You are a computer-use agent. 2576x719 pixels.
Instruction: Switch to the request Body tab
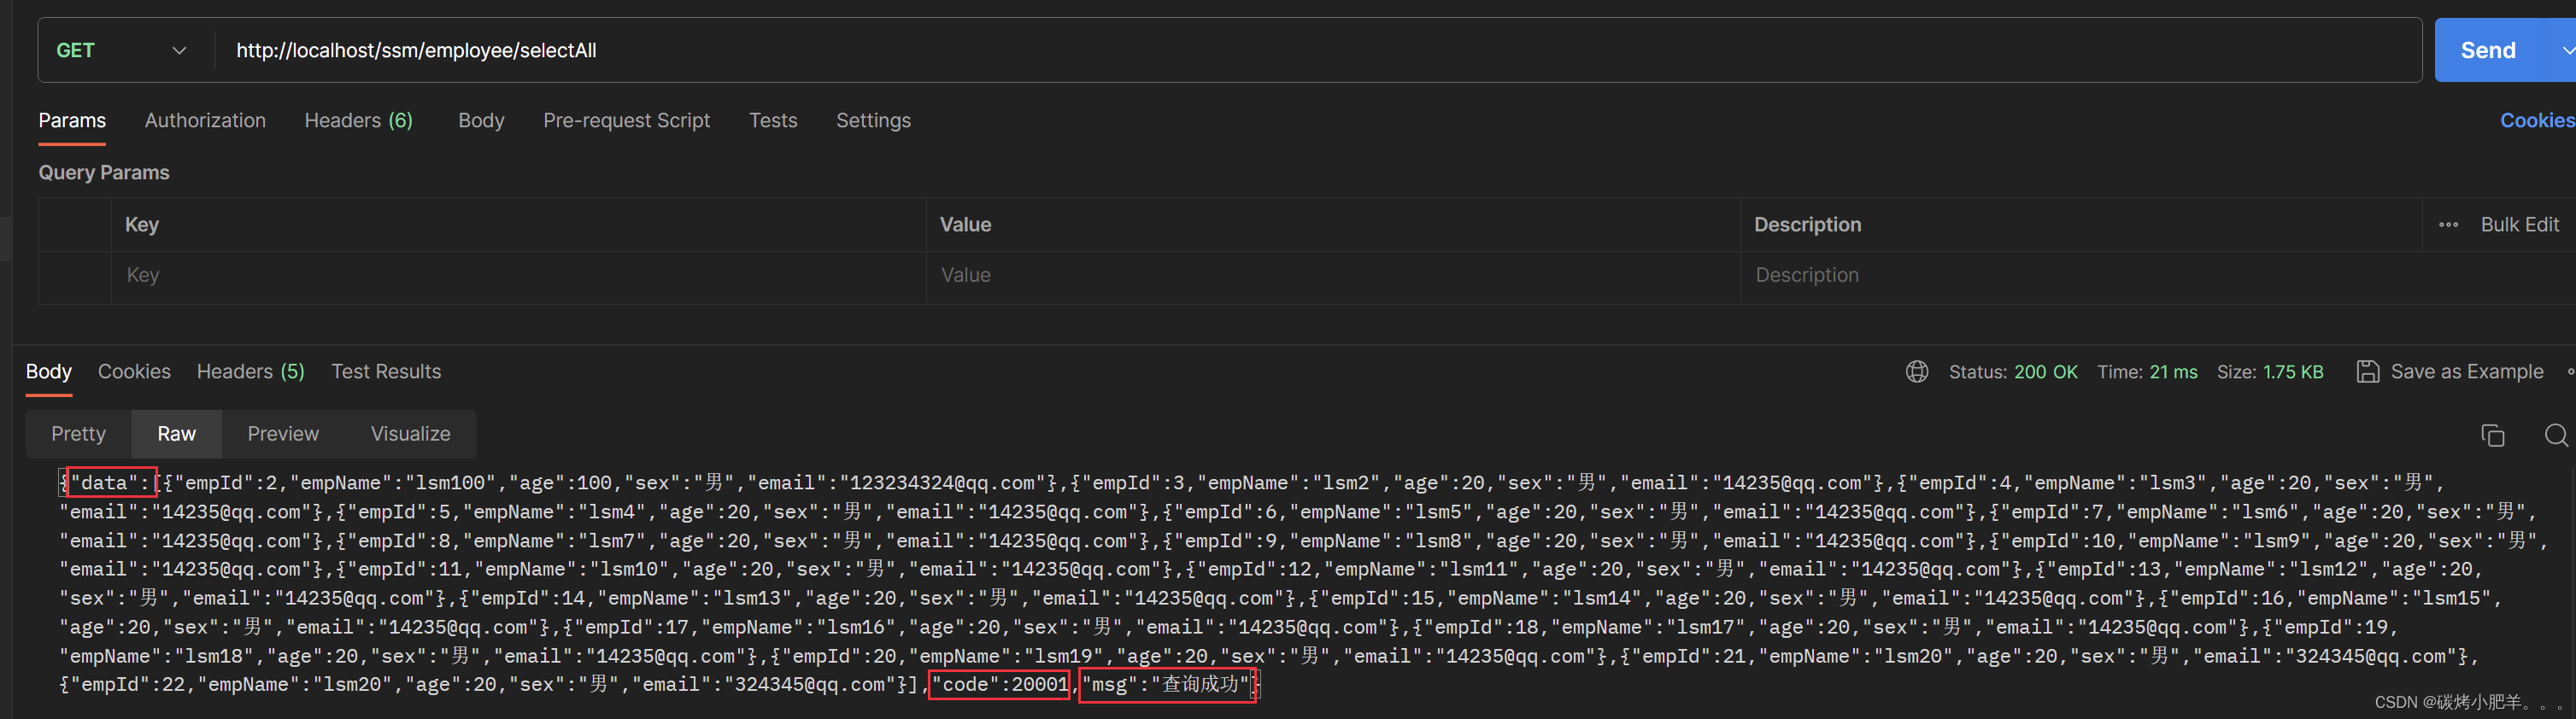click(481, 120)
